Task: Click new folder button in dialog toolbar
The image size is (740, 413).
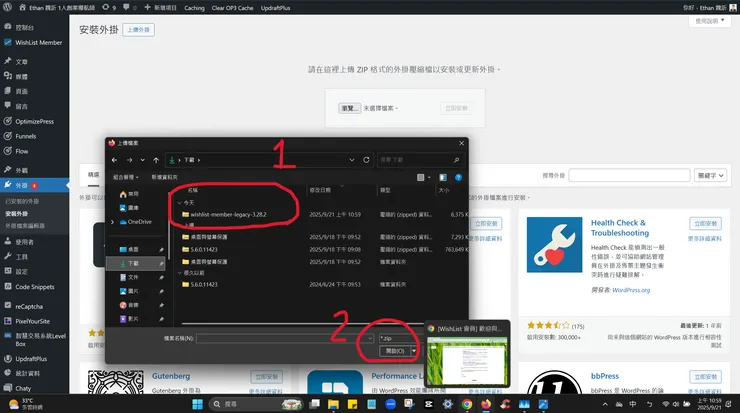Action: (164, 177)
